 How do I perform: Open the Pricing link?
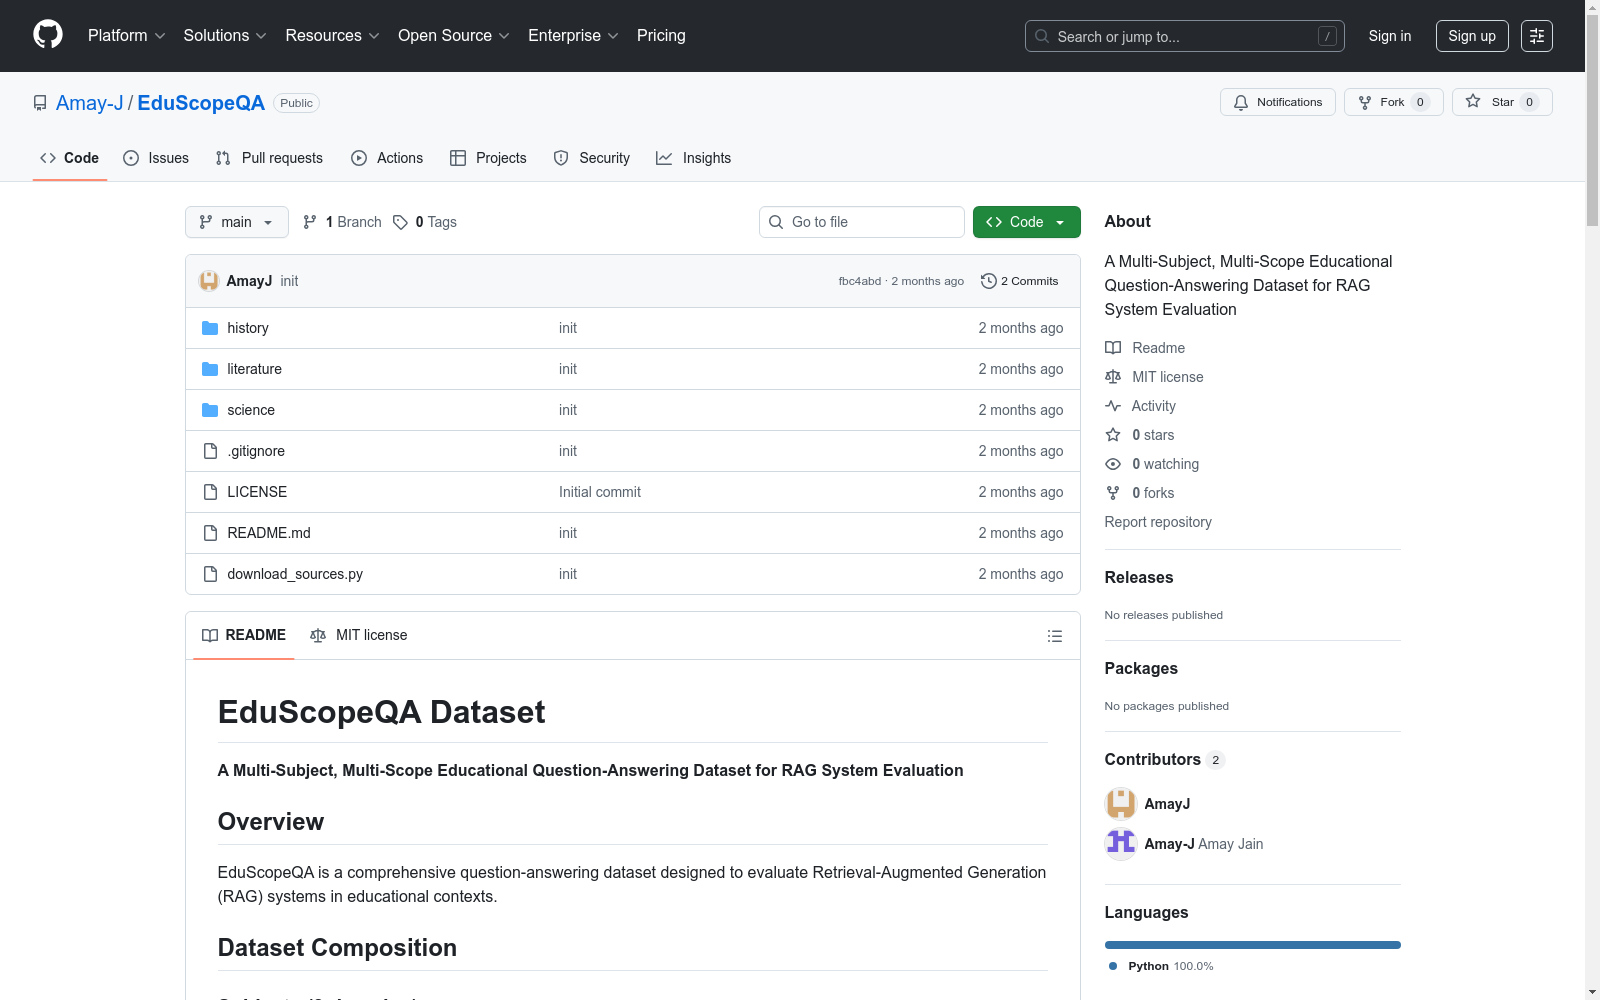point(661,36)
